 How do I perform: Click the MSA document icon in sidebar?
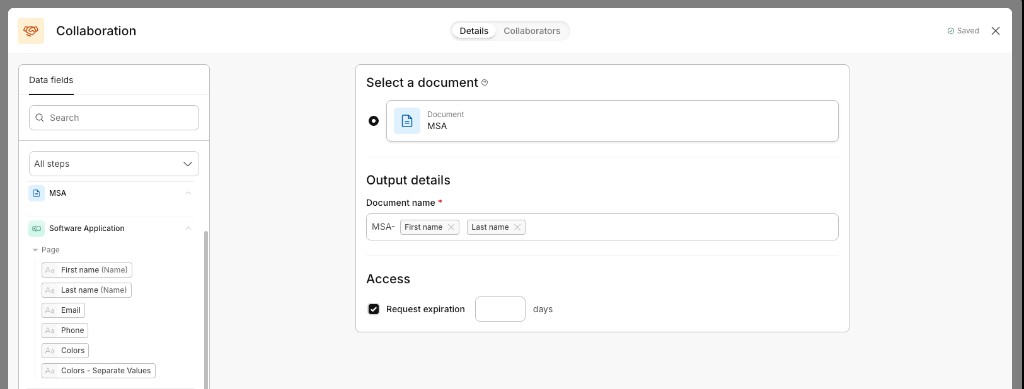(x=37, y=193)
